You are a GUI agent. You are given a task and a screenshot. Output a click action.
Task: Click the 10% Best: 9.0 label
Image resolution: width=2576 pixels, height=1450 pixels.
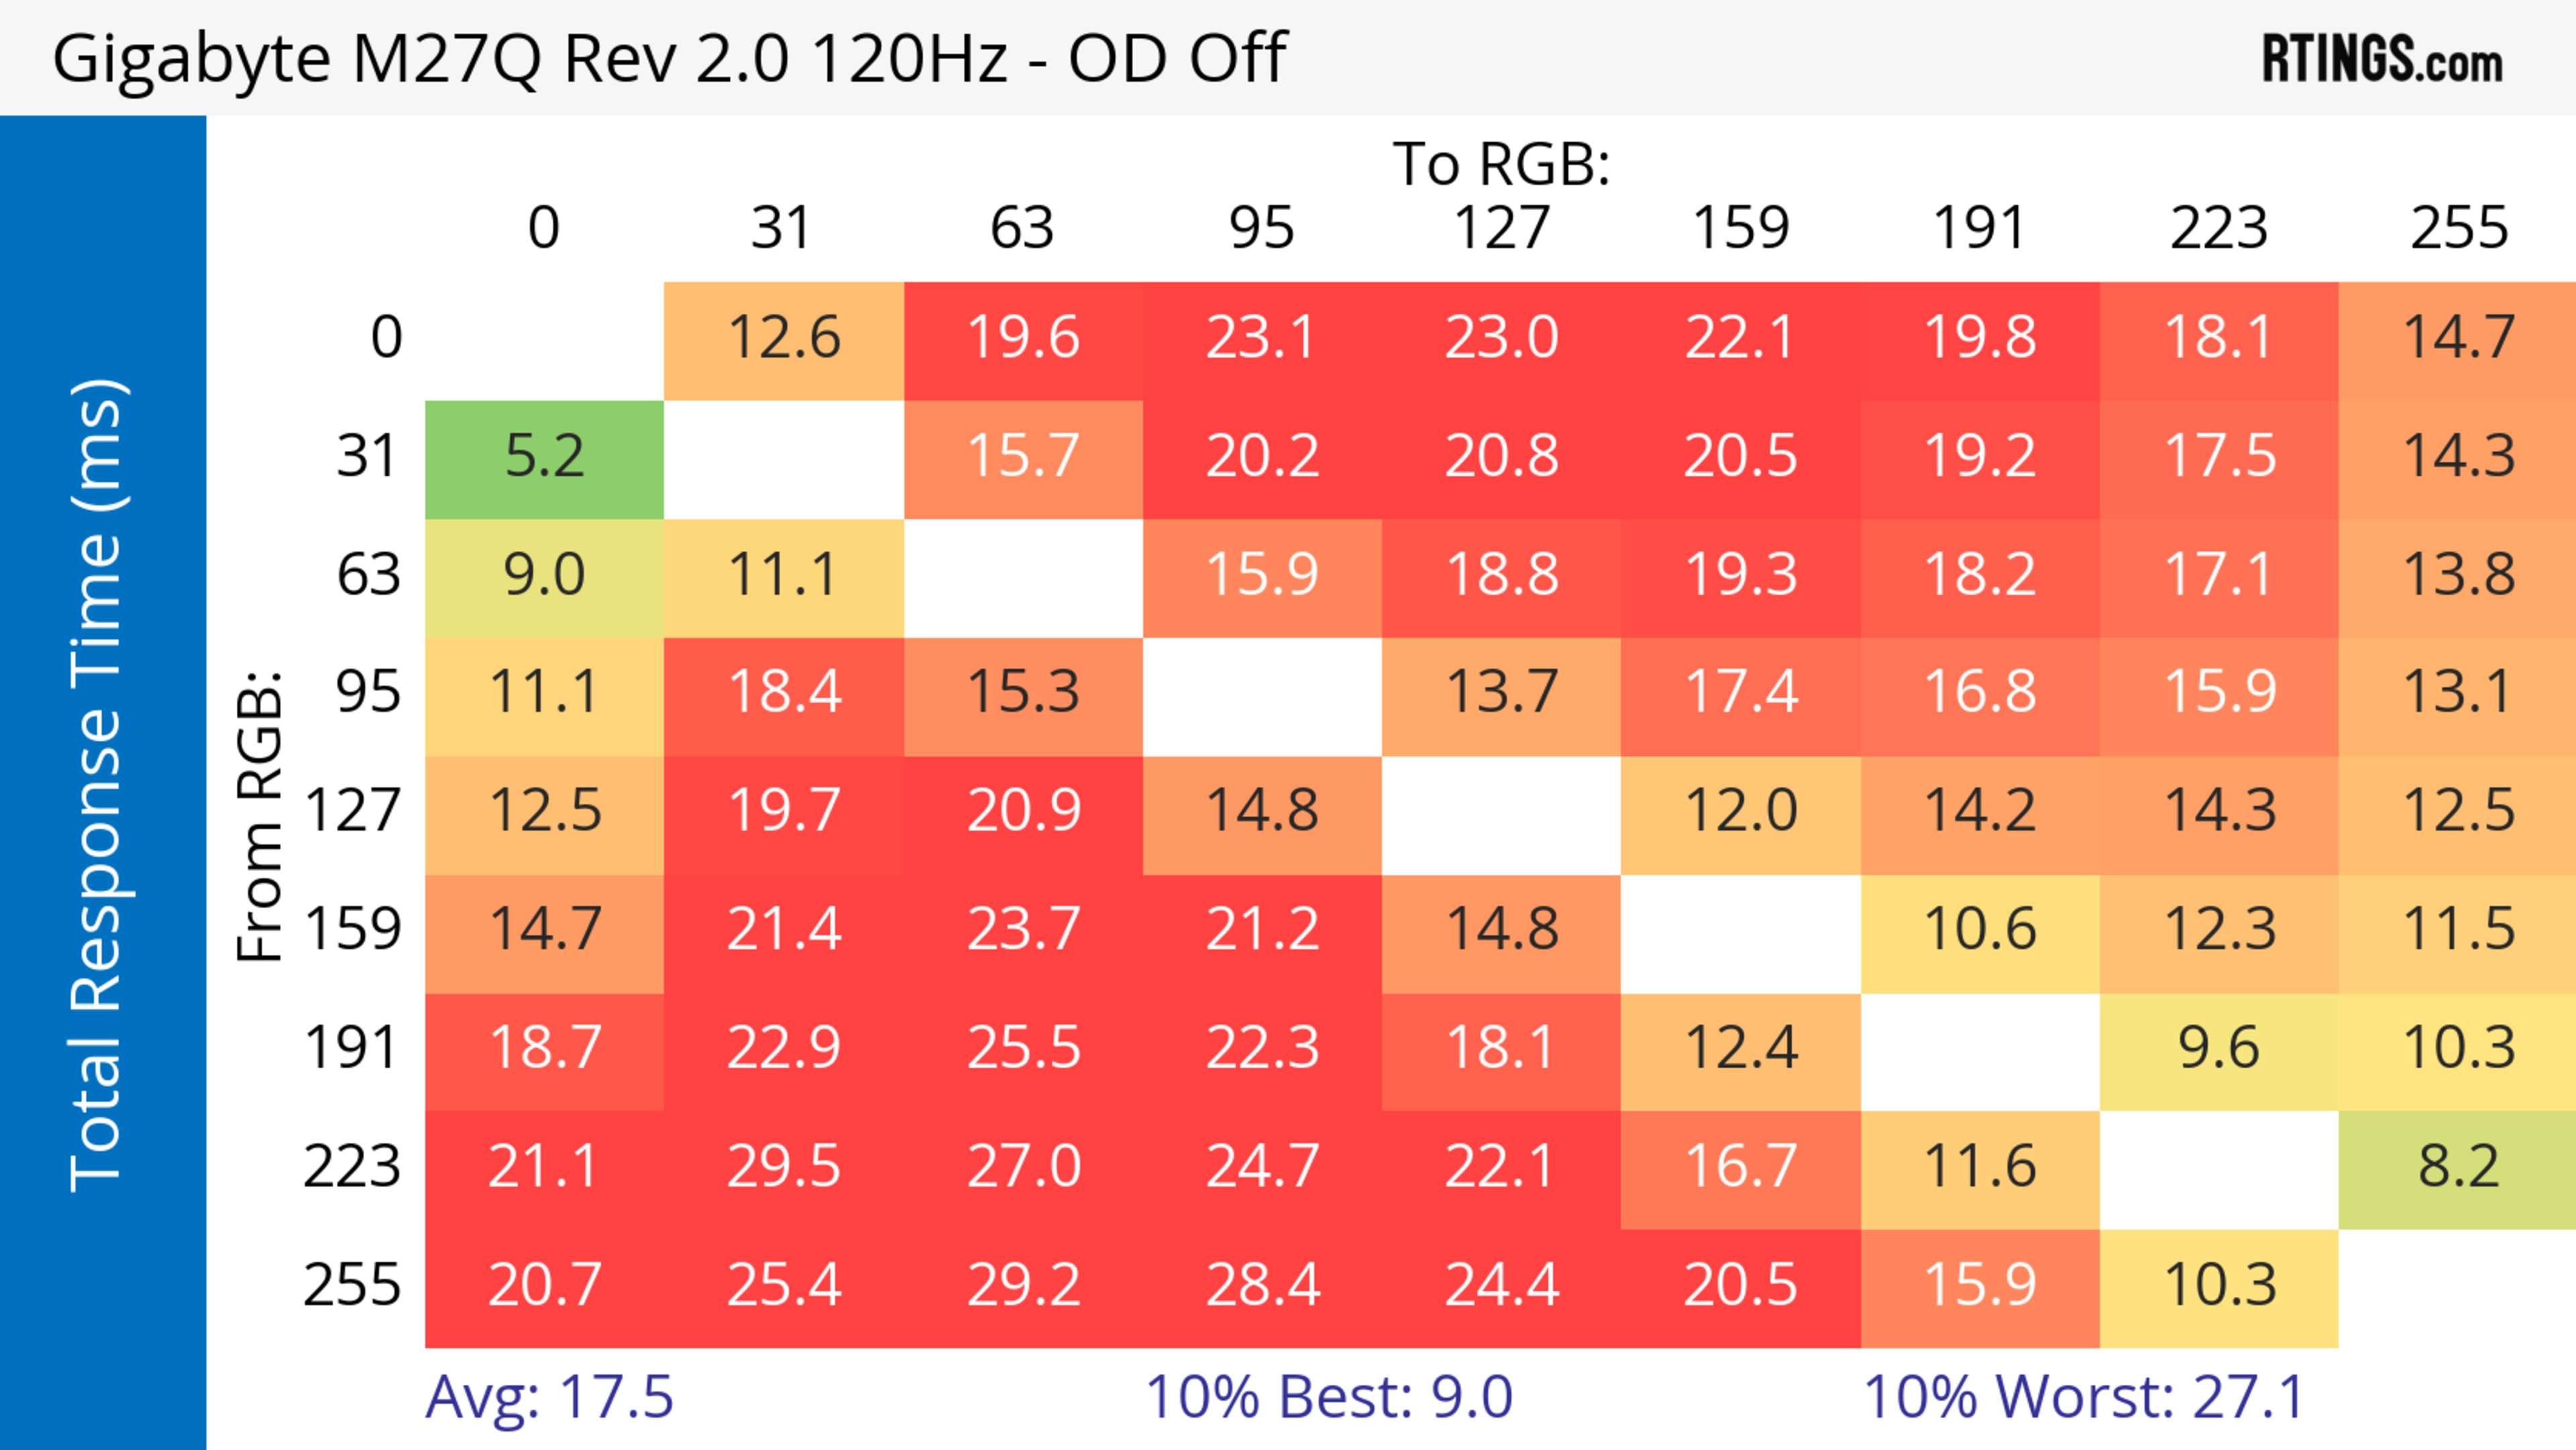coord(1328,1397)
